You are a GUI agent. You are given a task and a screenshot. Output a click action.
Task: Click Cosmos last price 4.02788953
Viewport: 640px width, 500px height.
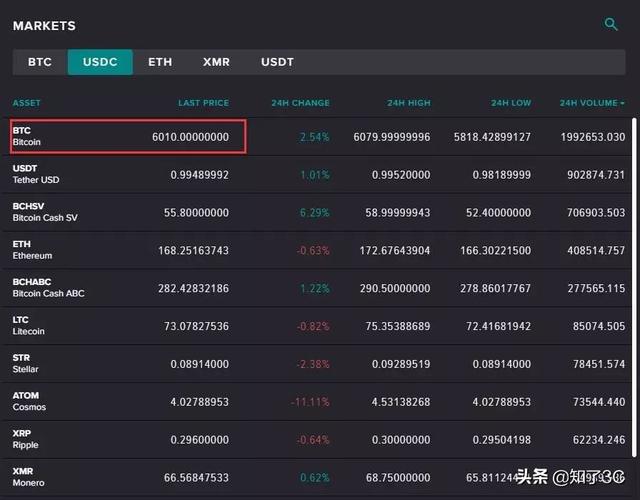pyautogui.click(x=200, y=402)
